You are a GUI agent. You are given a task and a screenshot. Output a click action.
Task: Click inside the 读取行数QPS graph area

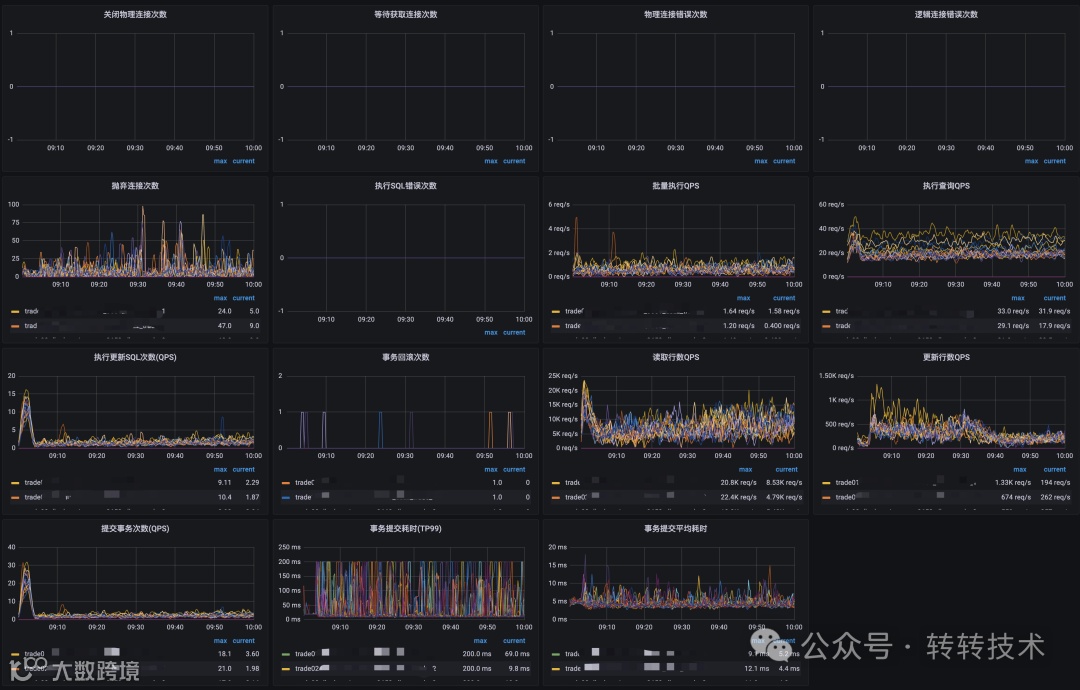[687, 411]
